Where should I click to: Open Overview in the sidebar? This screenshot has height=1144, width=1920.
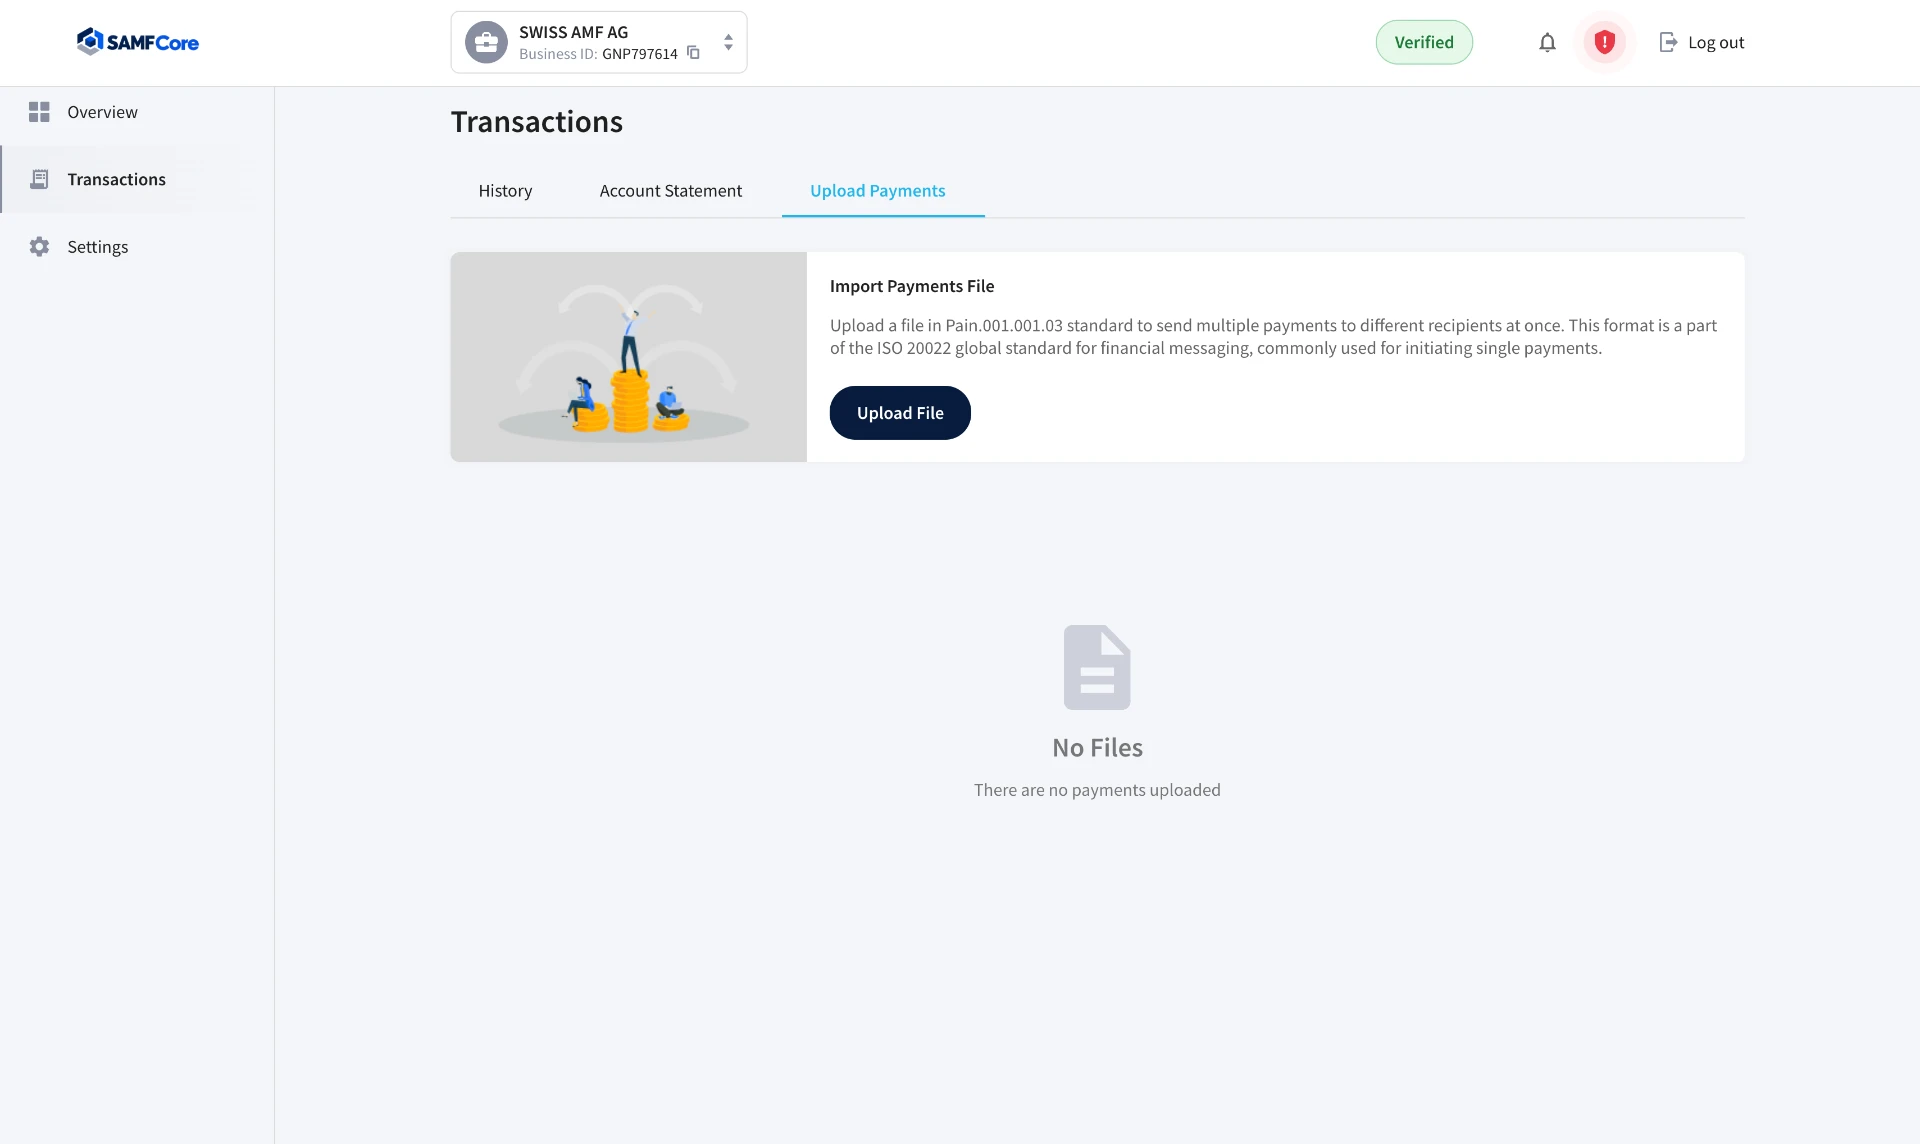137,112
